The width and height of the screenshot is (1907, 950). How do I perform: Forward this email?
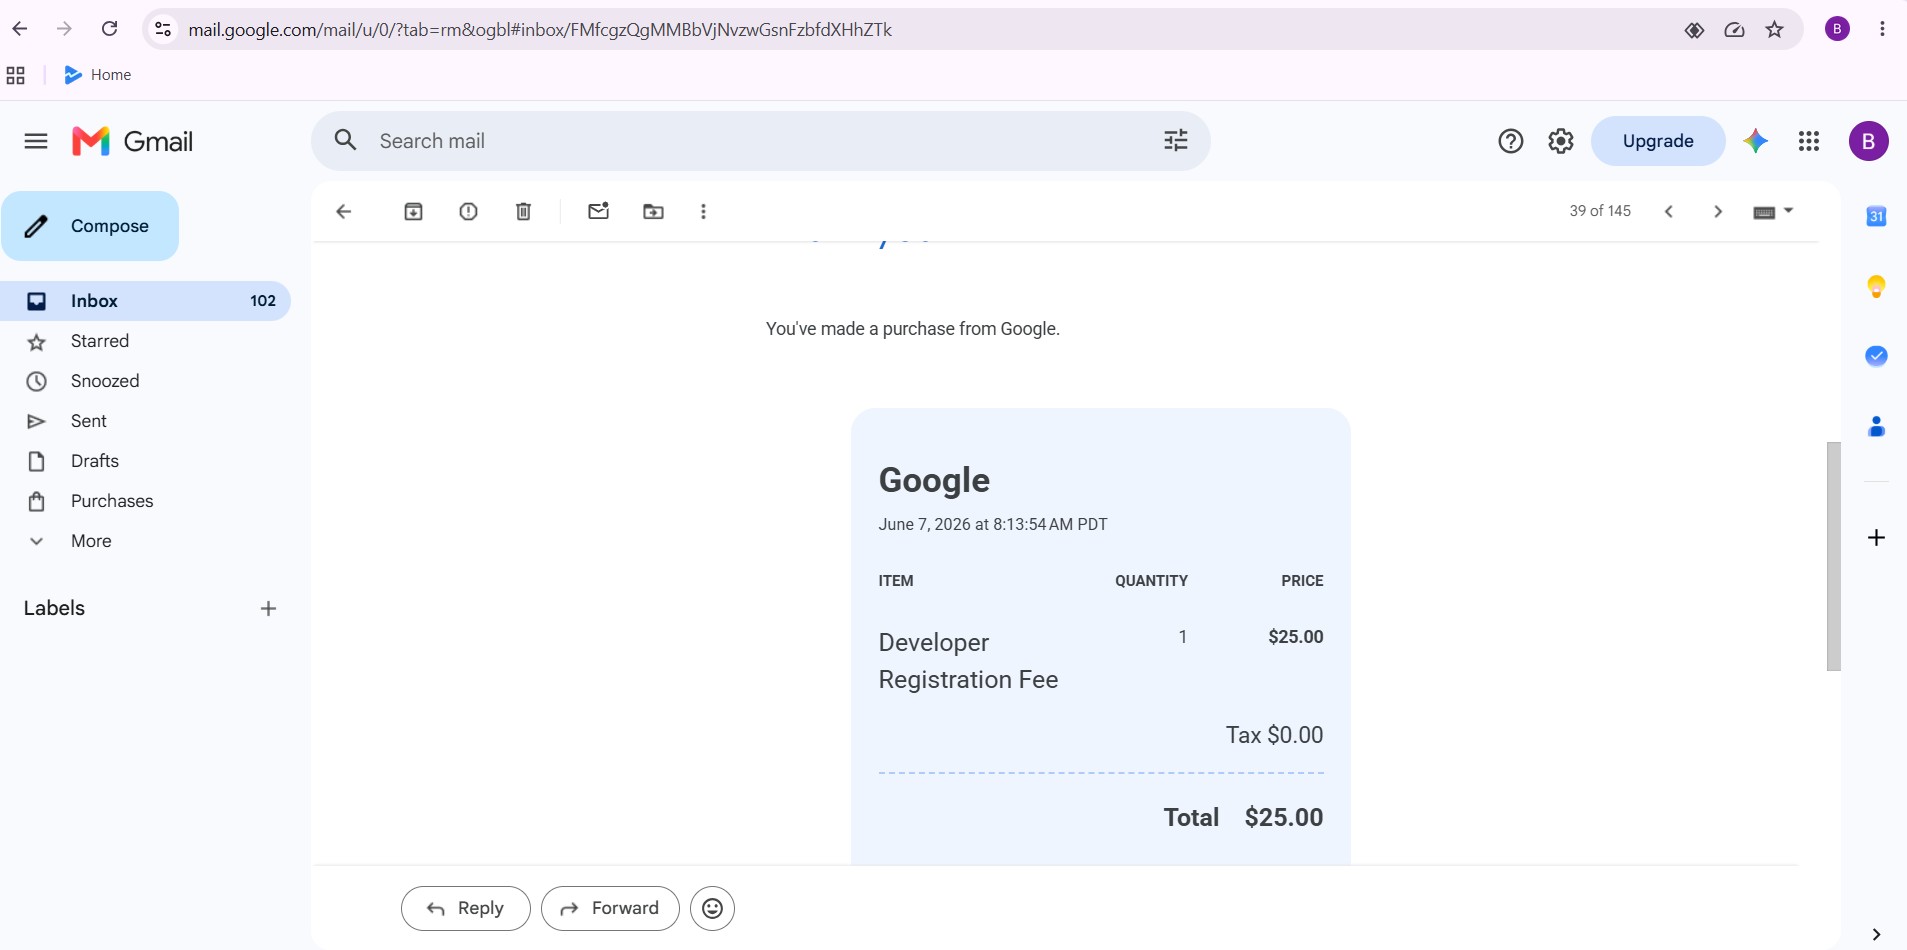tap(610, 908)
